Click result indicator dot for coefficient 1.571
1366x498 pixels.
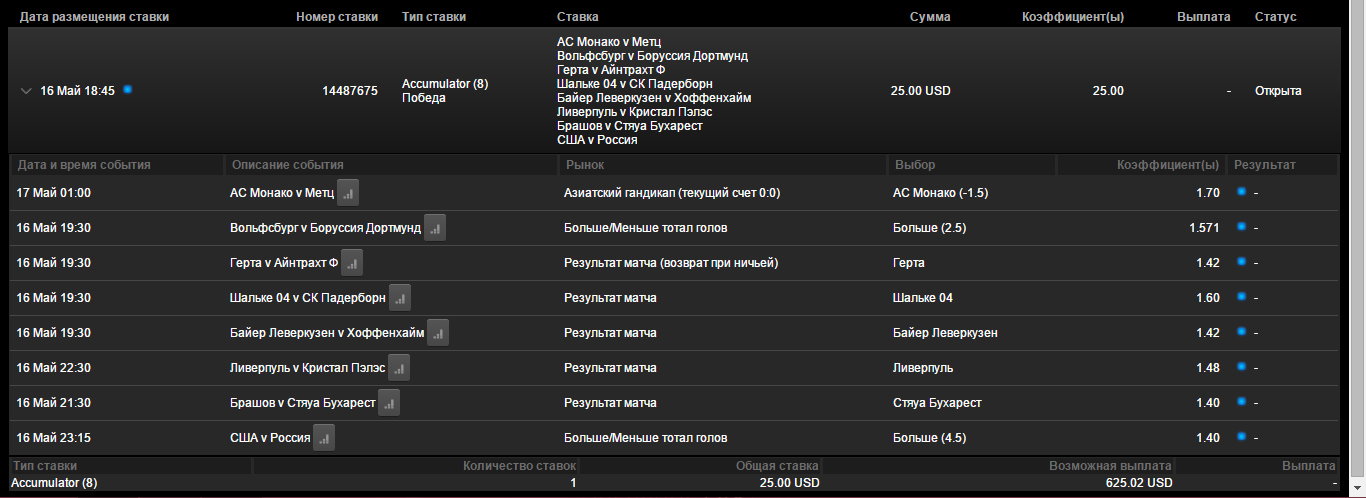point(1242,227)
